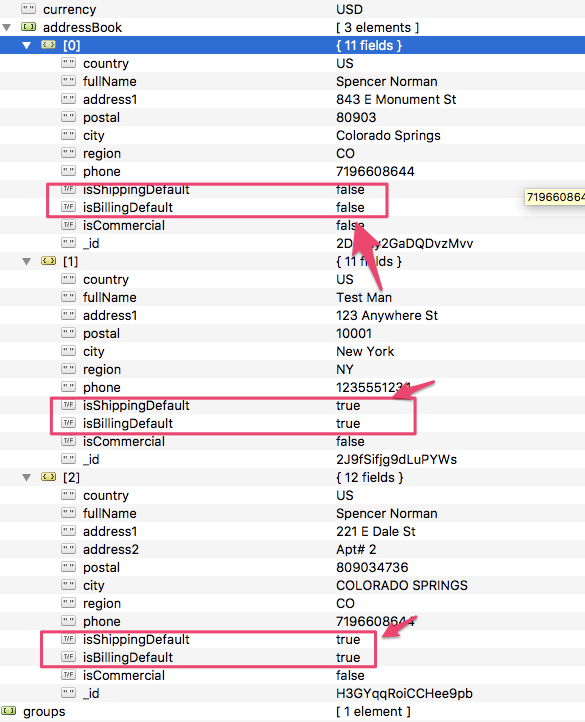The image size is (585, 722).
Task: Click boolean icon of isBillingDefault in [1]
Action: point(69,423)
